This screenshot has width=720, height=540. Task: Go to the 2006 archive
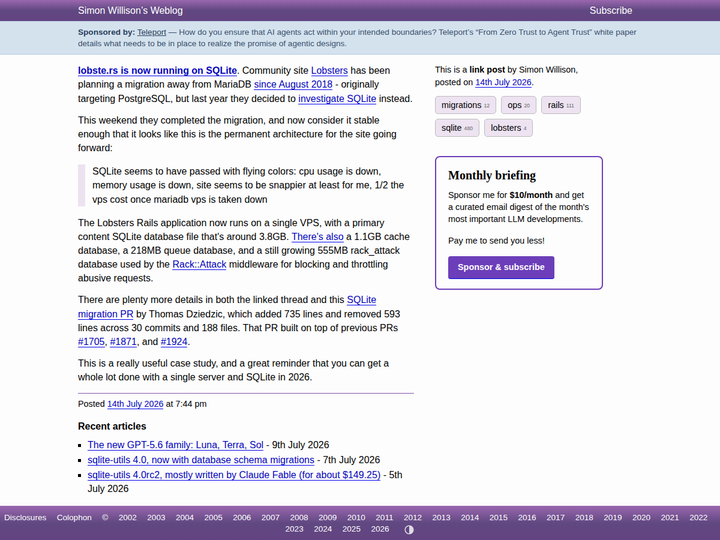[x=242, y=518]
